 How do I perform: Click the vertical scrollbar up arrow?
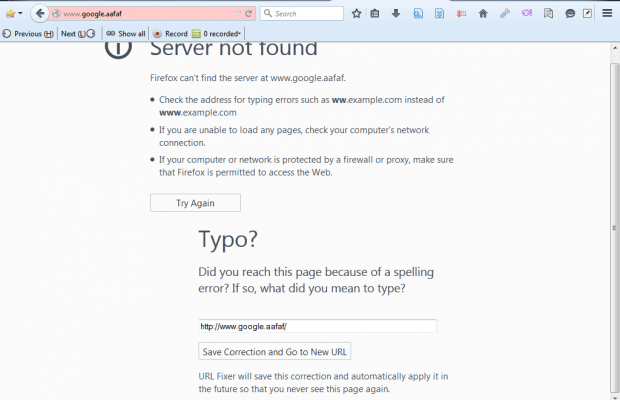tap(615, 48)
